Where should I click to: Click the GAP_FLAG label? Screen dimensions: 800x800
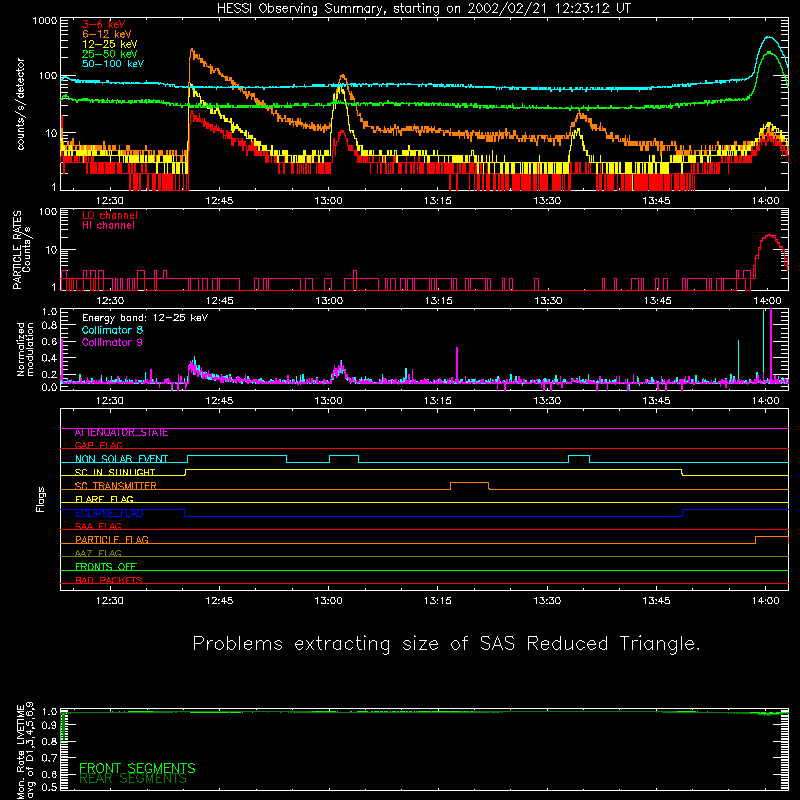[98, 445]
